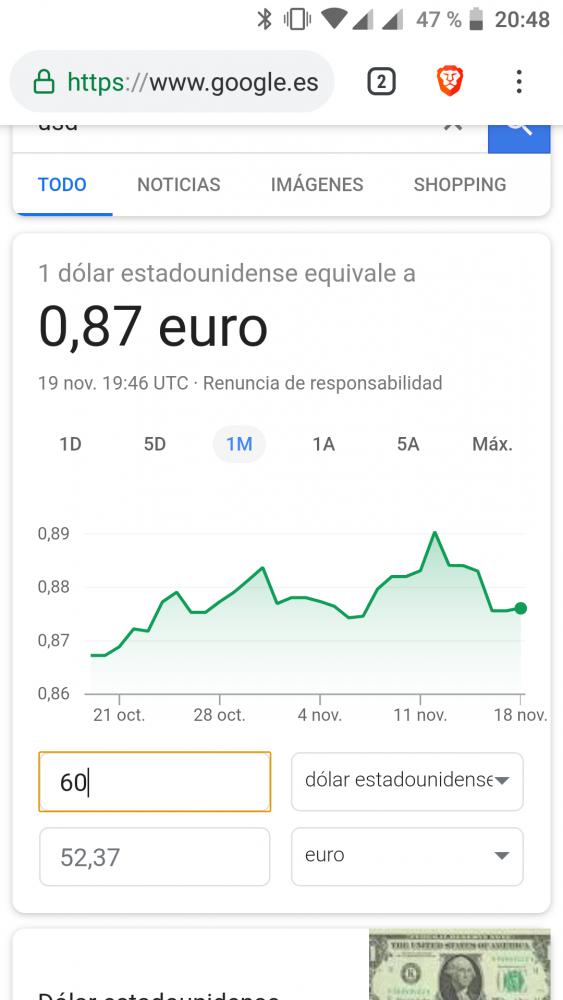Viewport: 563px width, 1000px height.
Task: Open the SHOPPING tab
Action: (x=460, y=185)
